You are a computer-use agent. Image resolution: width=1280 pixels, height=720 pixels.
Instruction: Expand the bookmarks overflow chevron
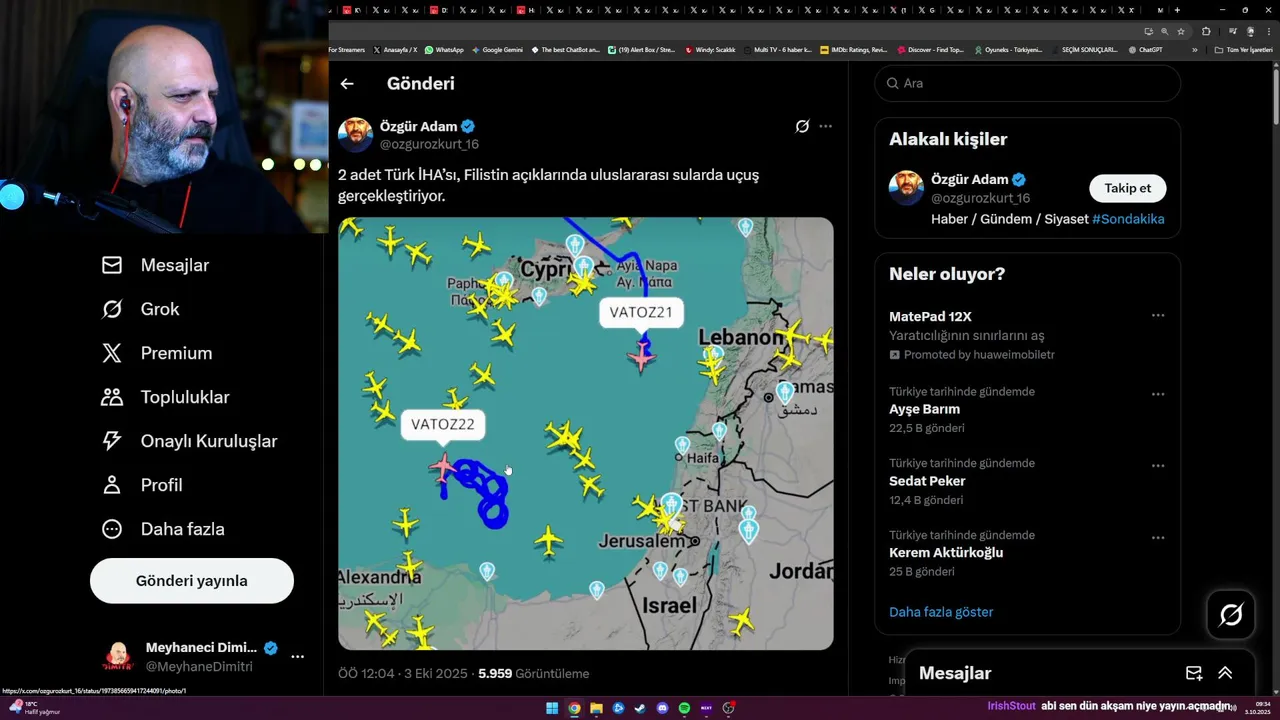[x=1194, y=49]
